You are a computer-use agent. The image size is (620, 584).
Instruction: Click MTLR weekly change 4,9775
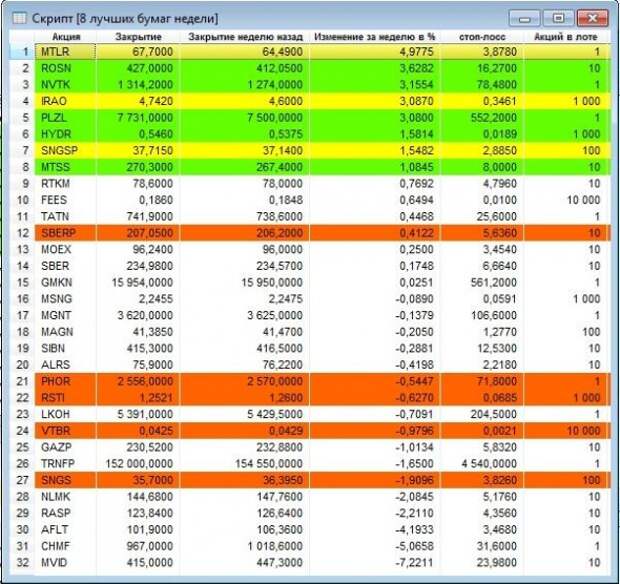coord(374,52)
